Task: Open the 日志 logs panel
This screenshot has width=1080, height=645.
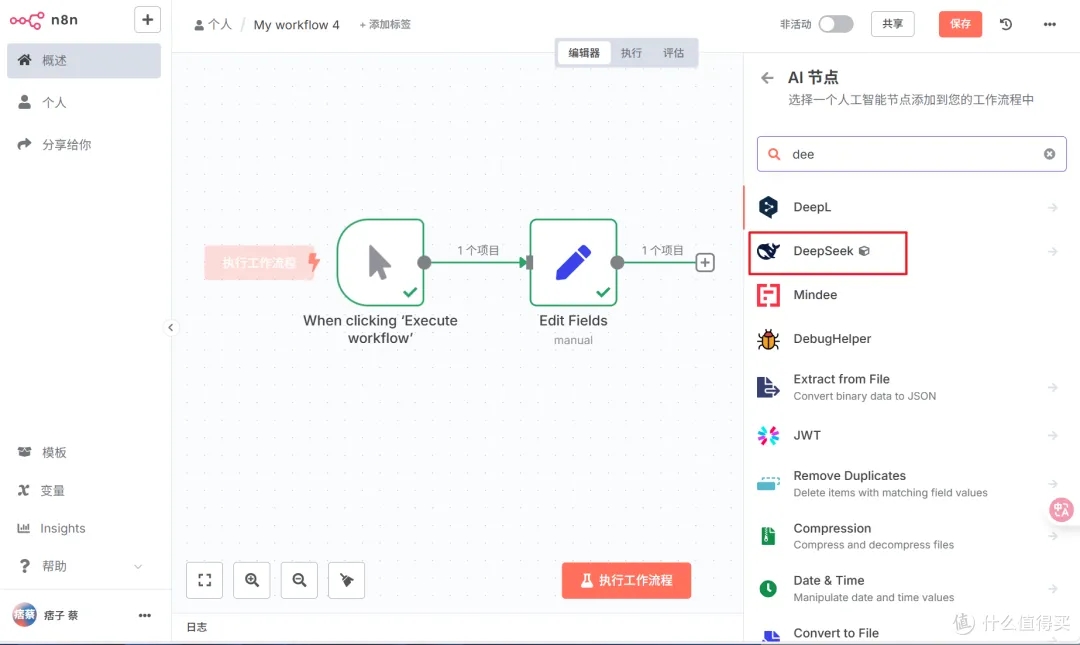Action: pyautogui.click(x=197, y=627)
